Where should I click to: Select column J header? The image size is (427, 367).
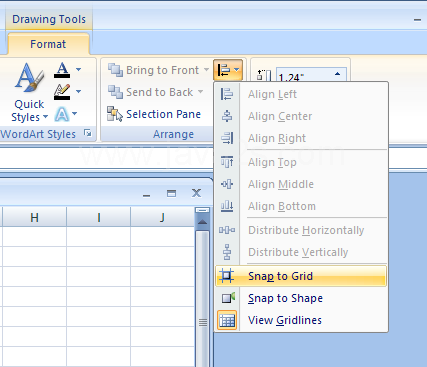click(x=162, y=217)
